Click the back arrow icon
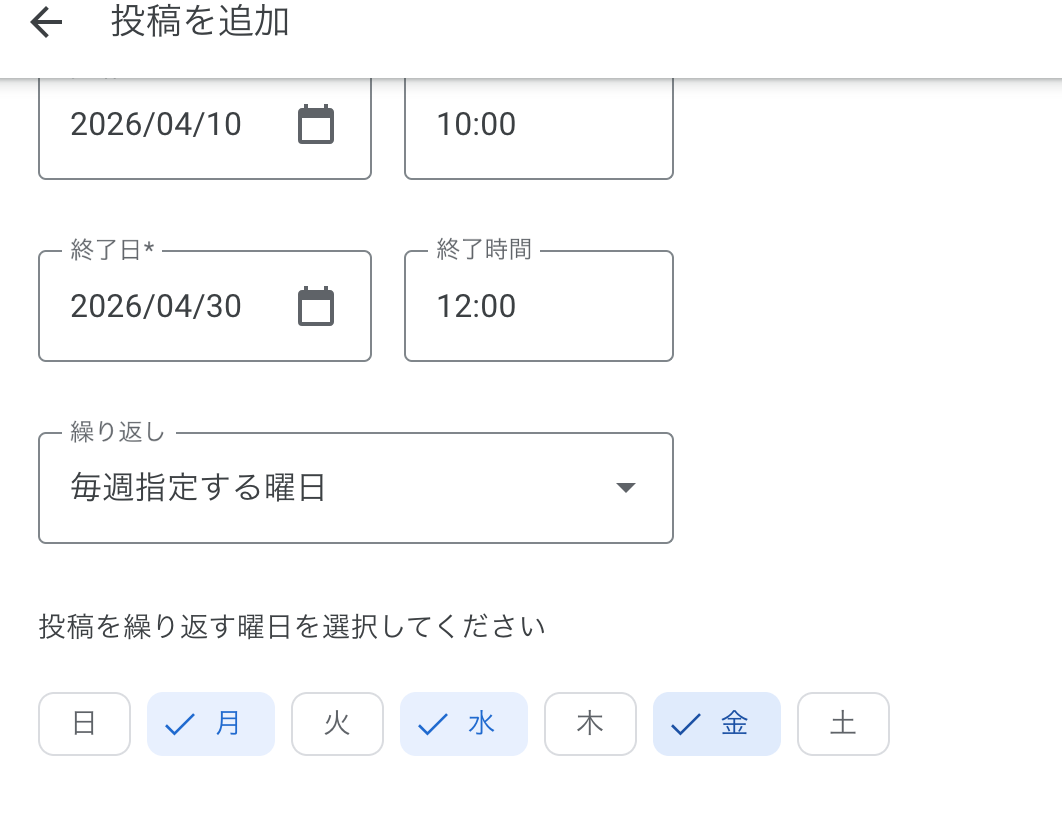The width and height of the screenshot is (1062, 816). pos(46,23)
